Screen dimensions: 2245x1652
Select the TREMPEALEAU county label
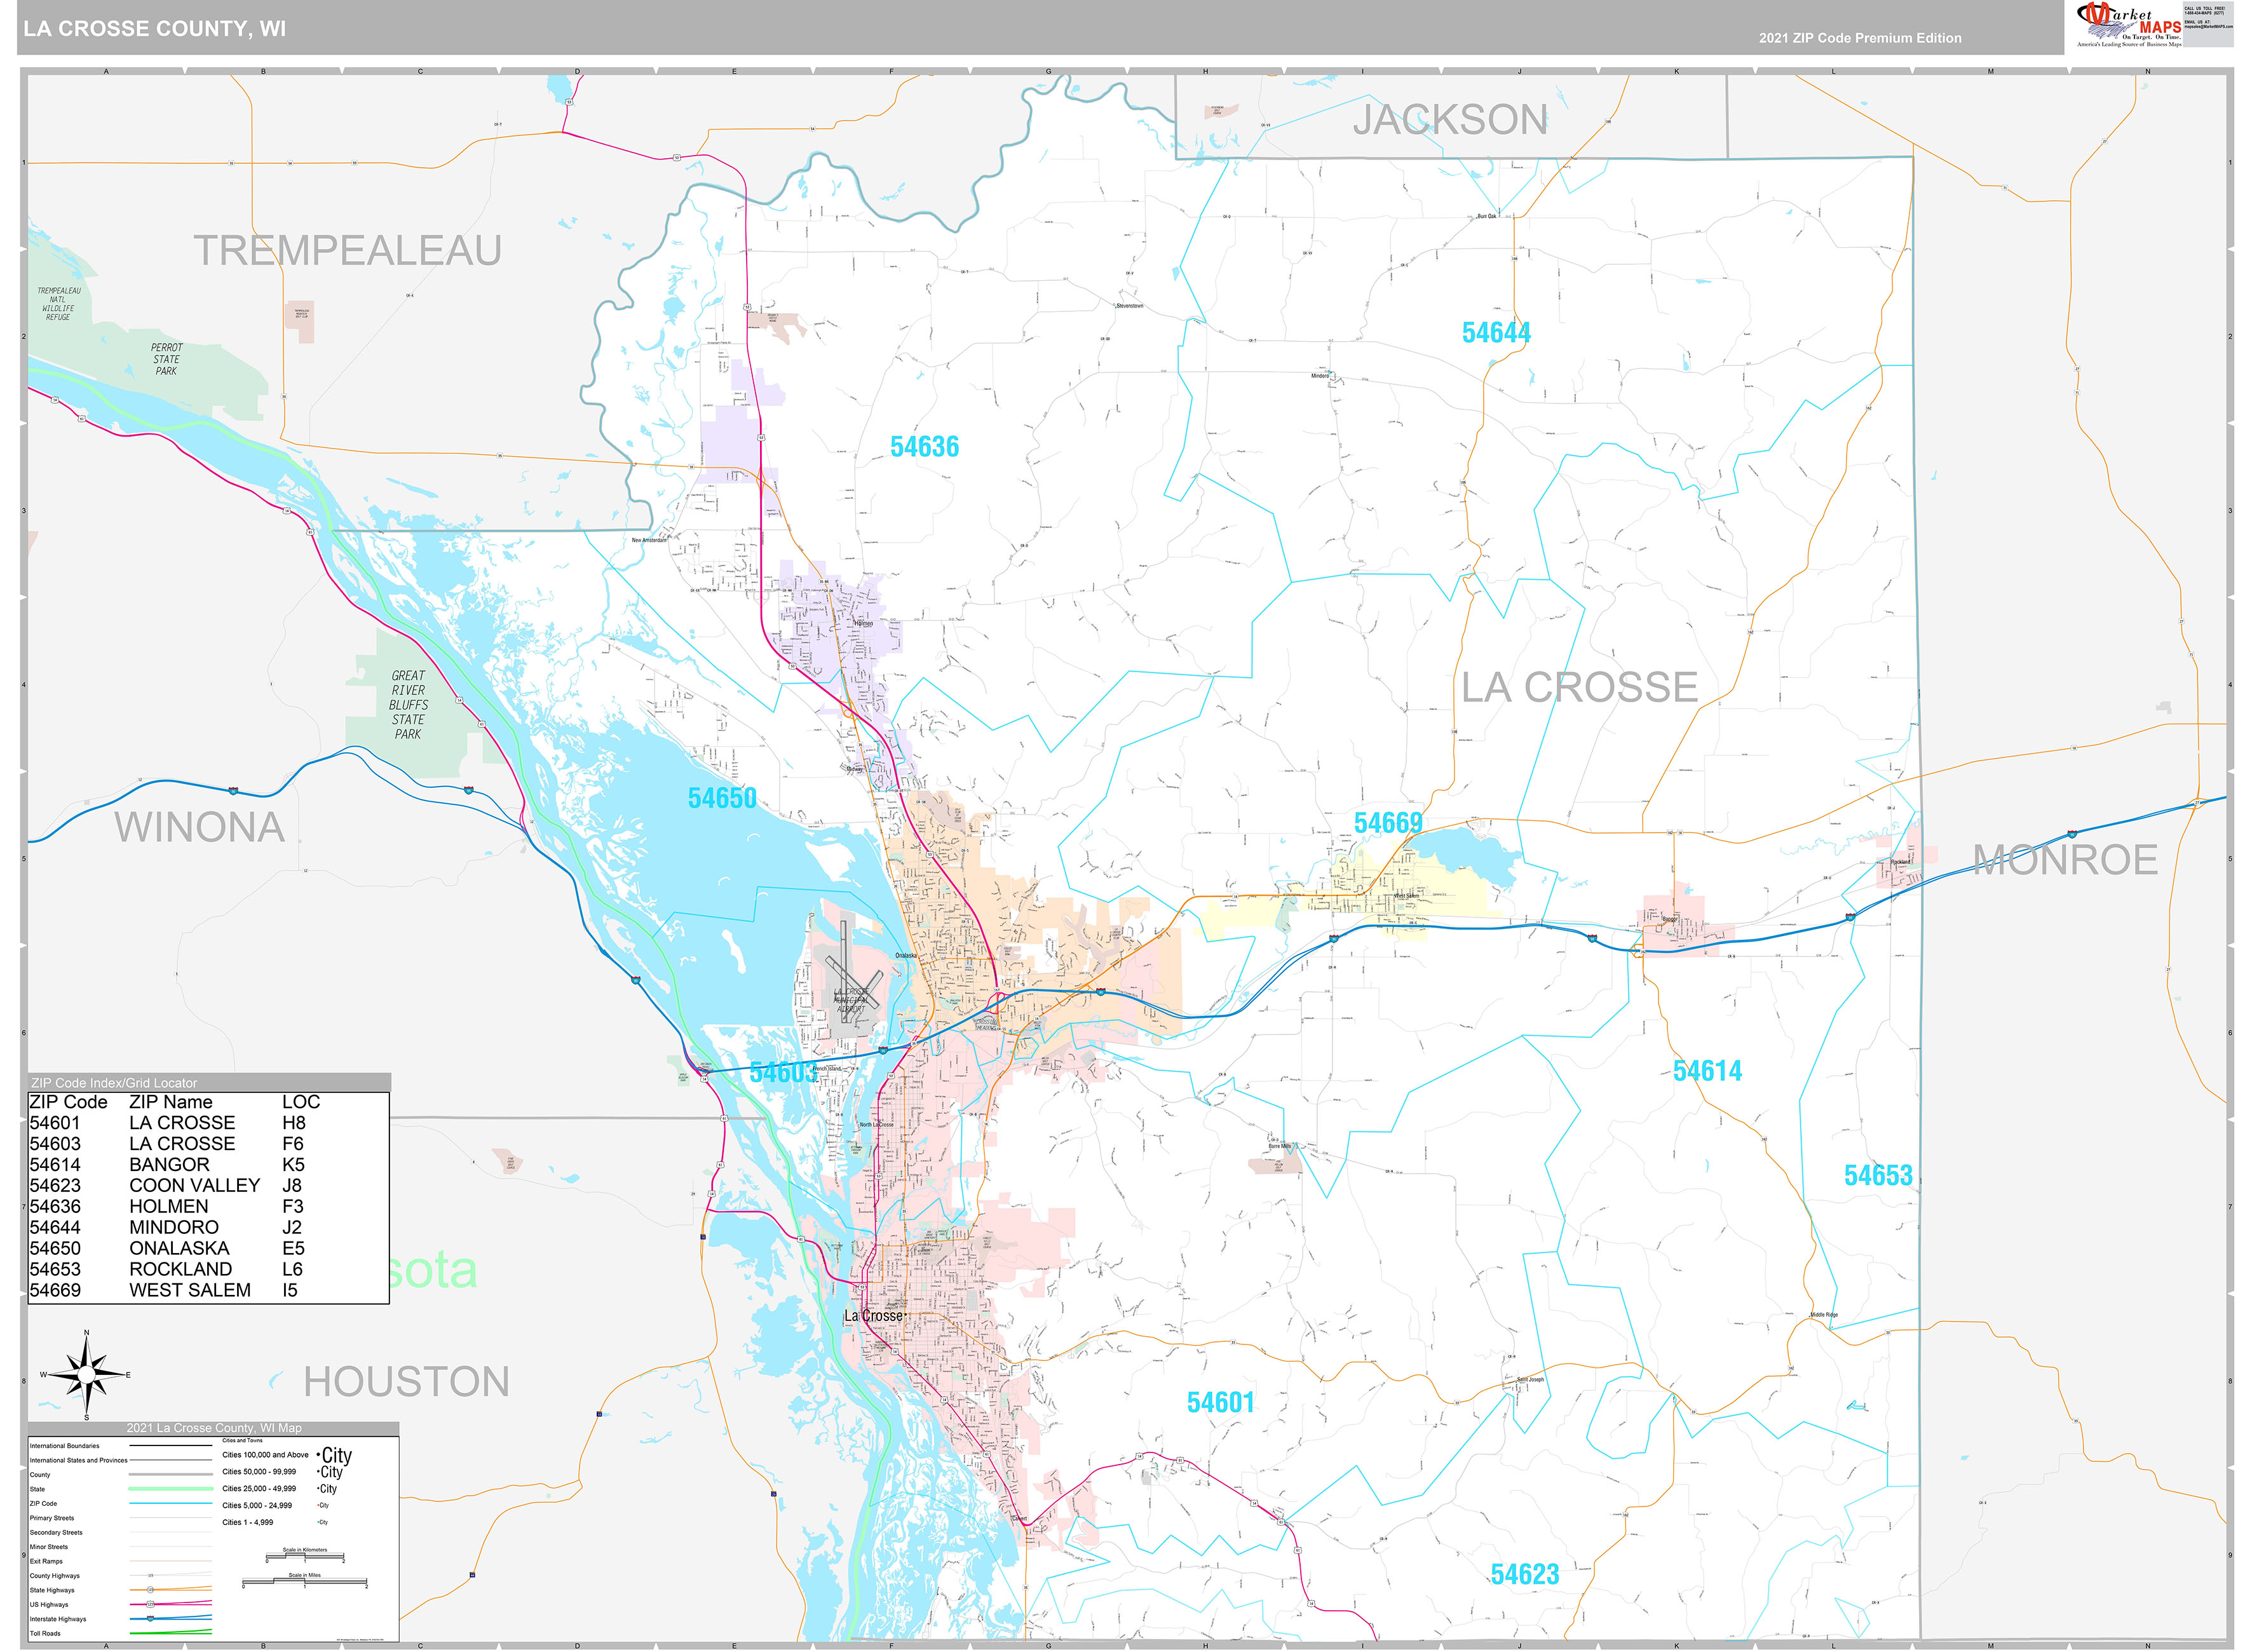tap(347, 250)
